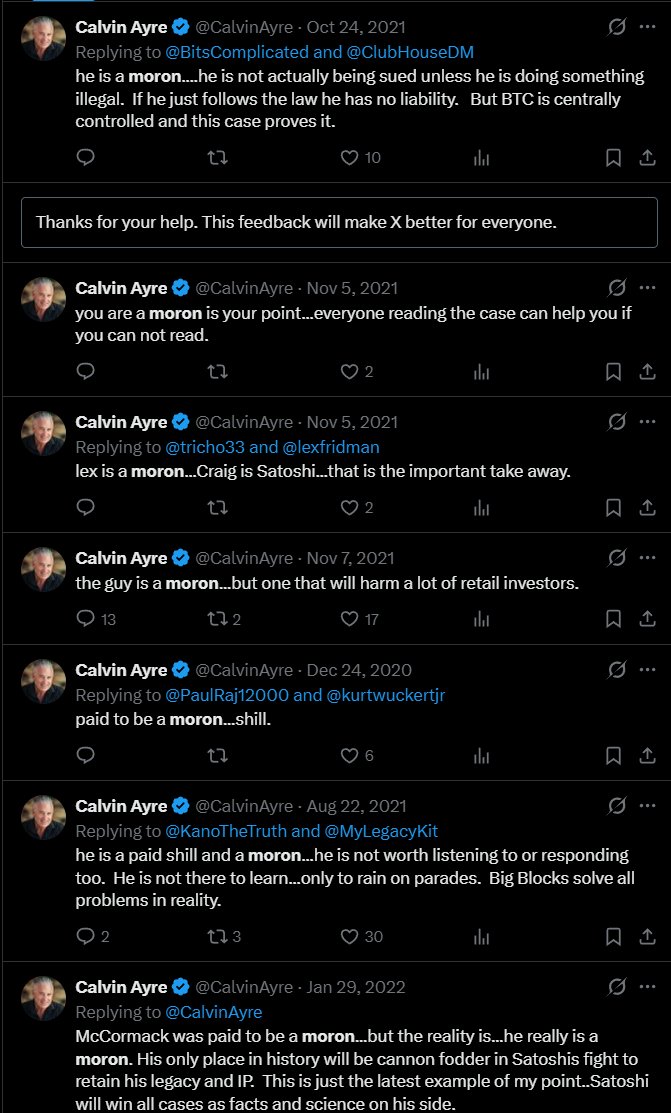Open three-dot menu on Jan 29, 2022 tweet

pyautogui.click(x=648, y=986)
